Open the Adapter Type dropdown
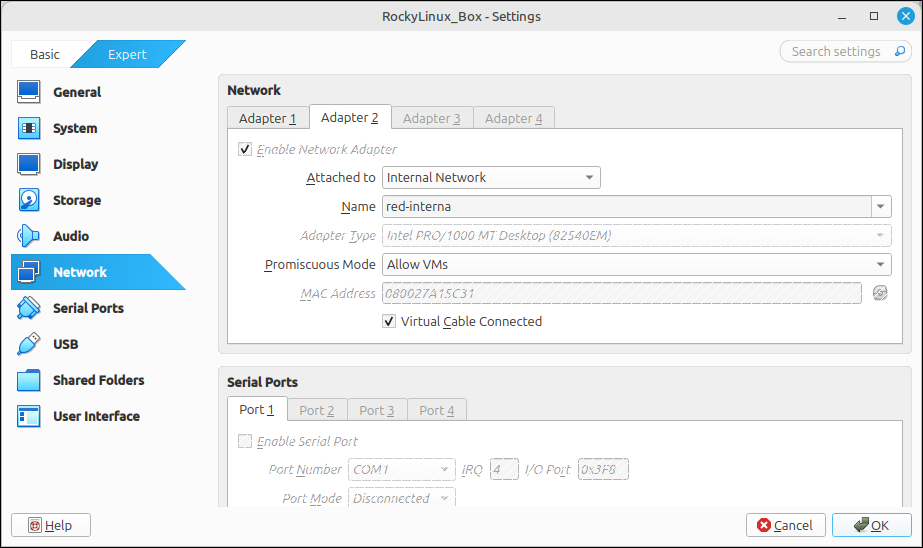The width and height of the screenshot is (923, 548). [636, 235]
